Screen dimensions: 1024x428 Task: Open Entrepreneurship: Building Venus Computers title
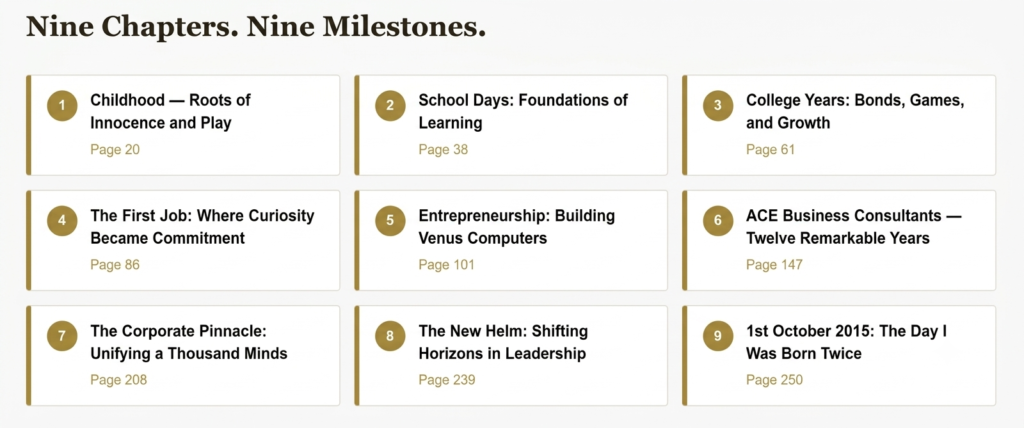517,227
